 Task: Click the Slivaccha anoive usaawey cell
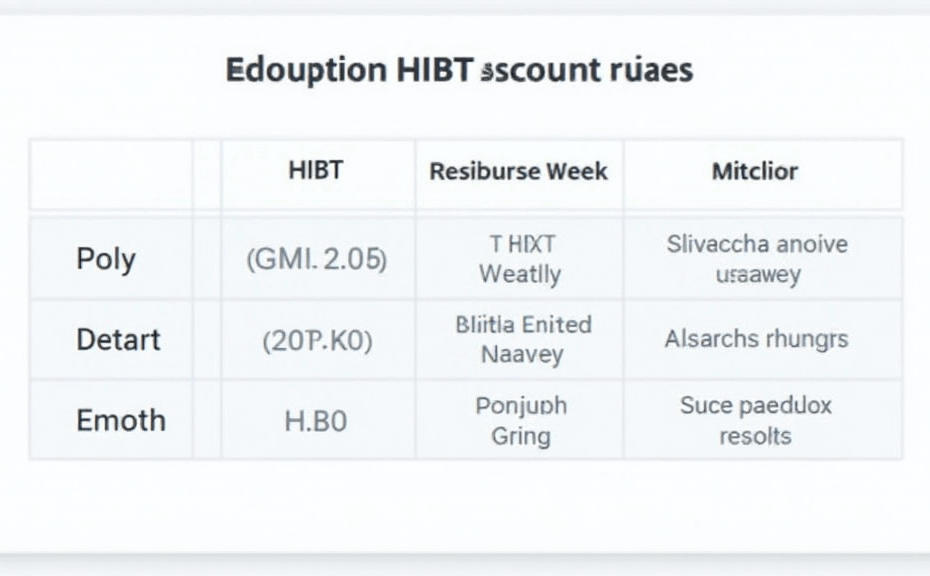pos(757,258)
